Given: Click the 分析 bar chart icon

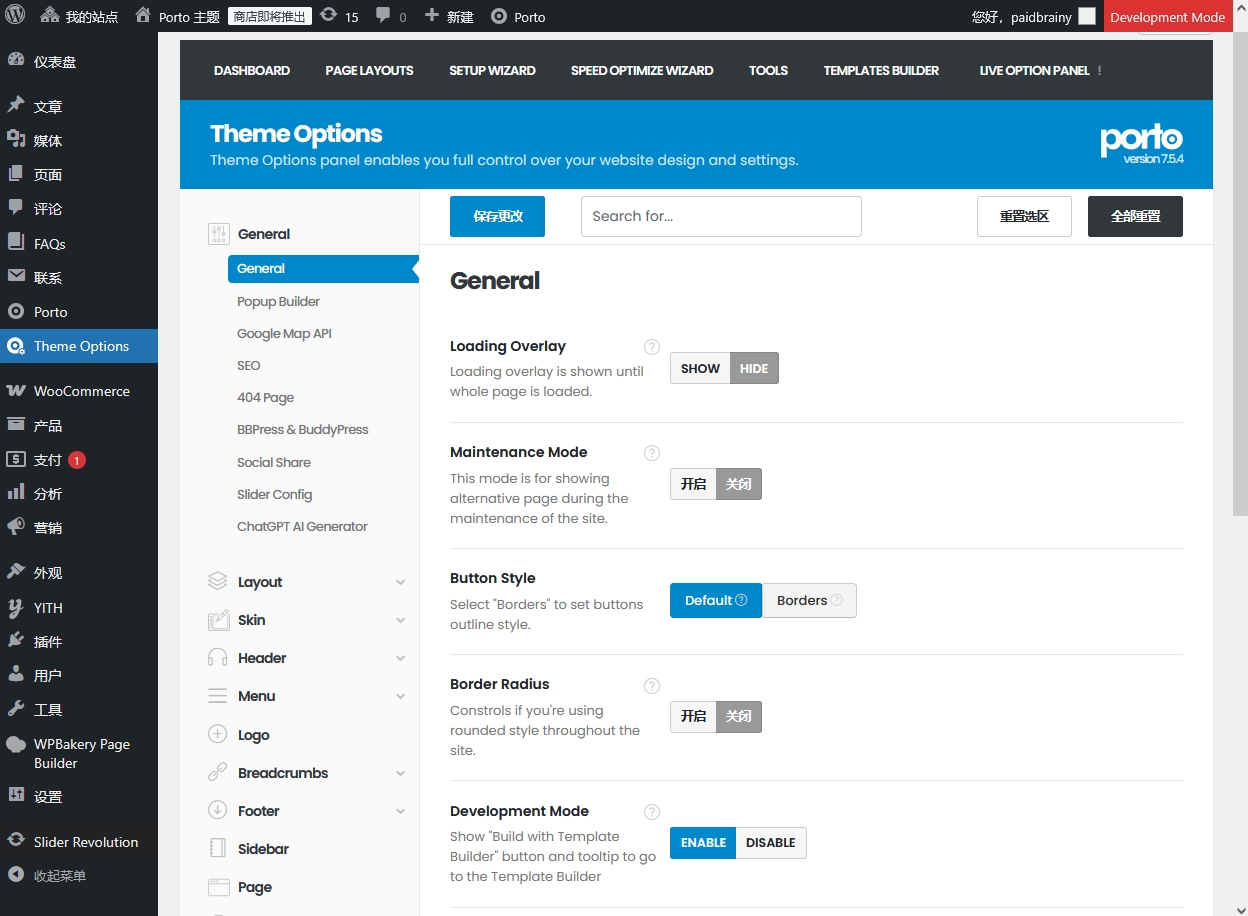Looking at the screenshot, I should coord(15,493).
